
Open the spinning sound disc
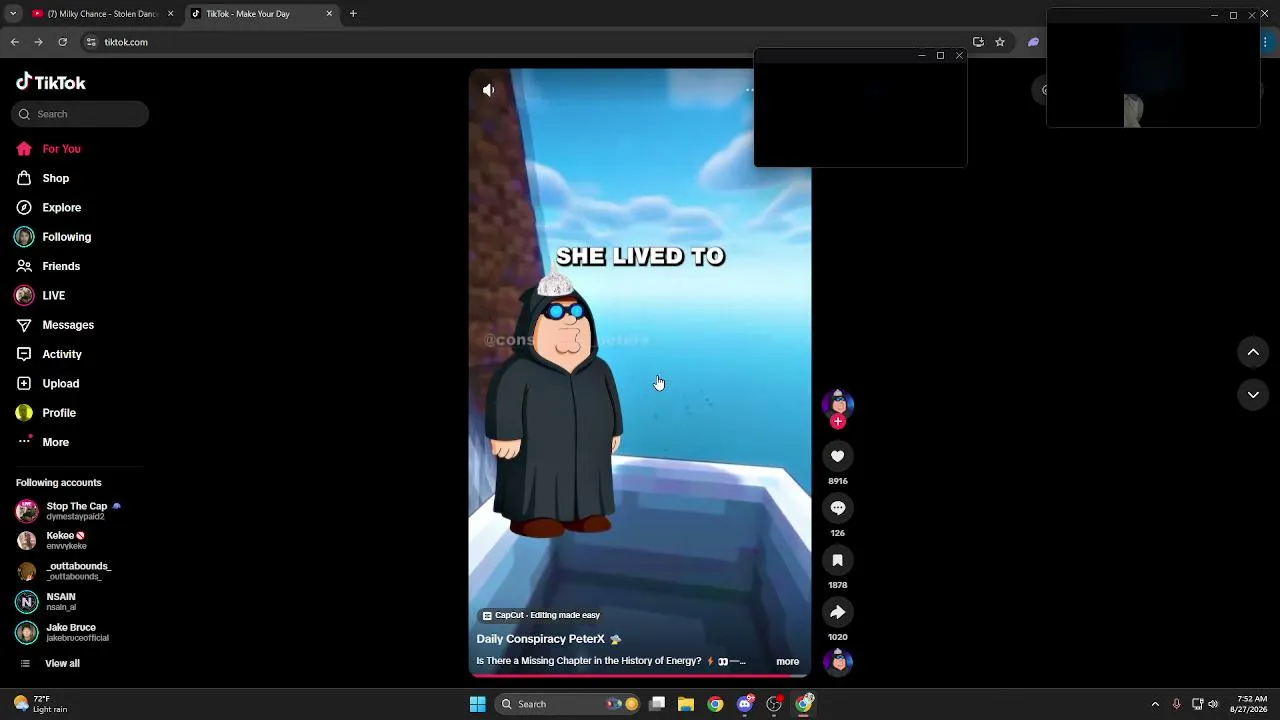coord(838,661)
